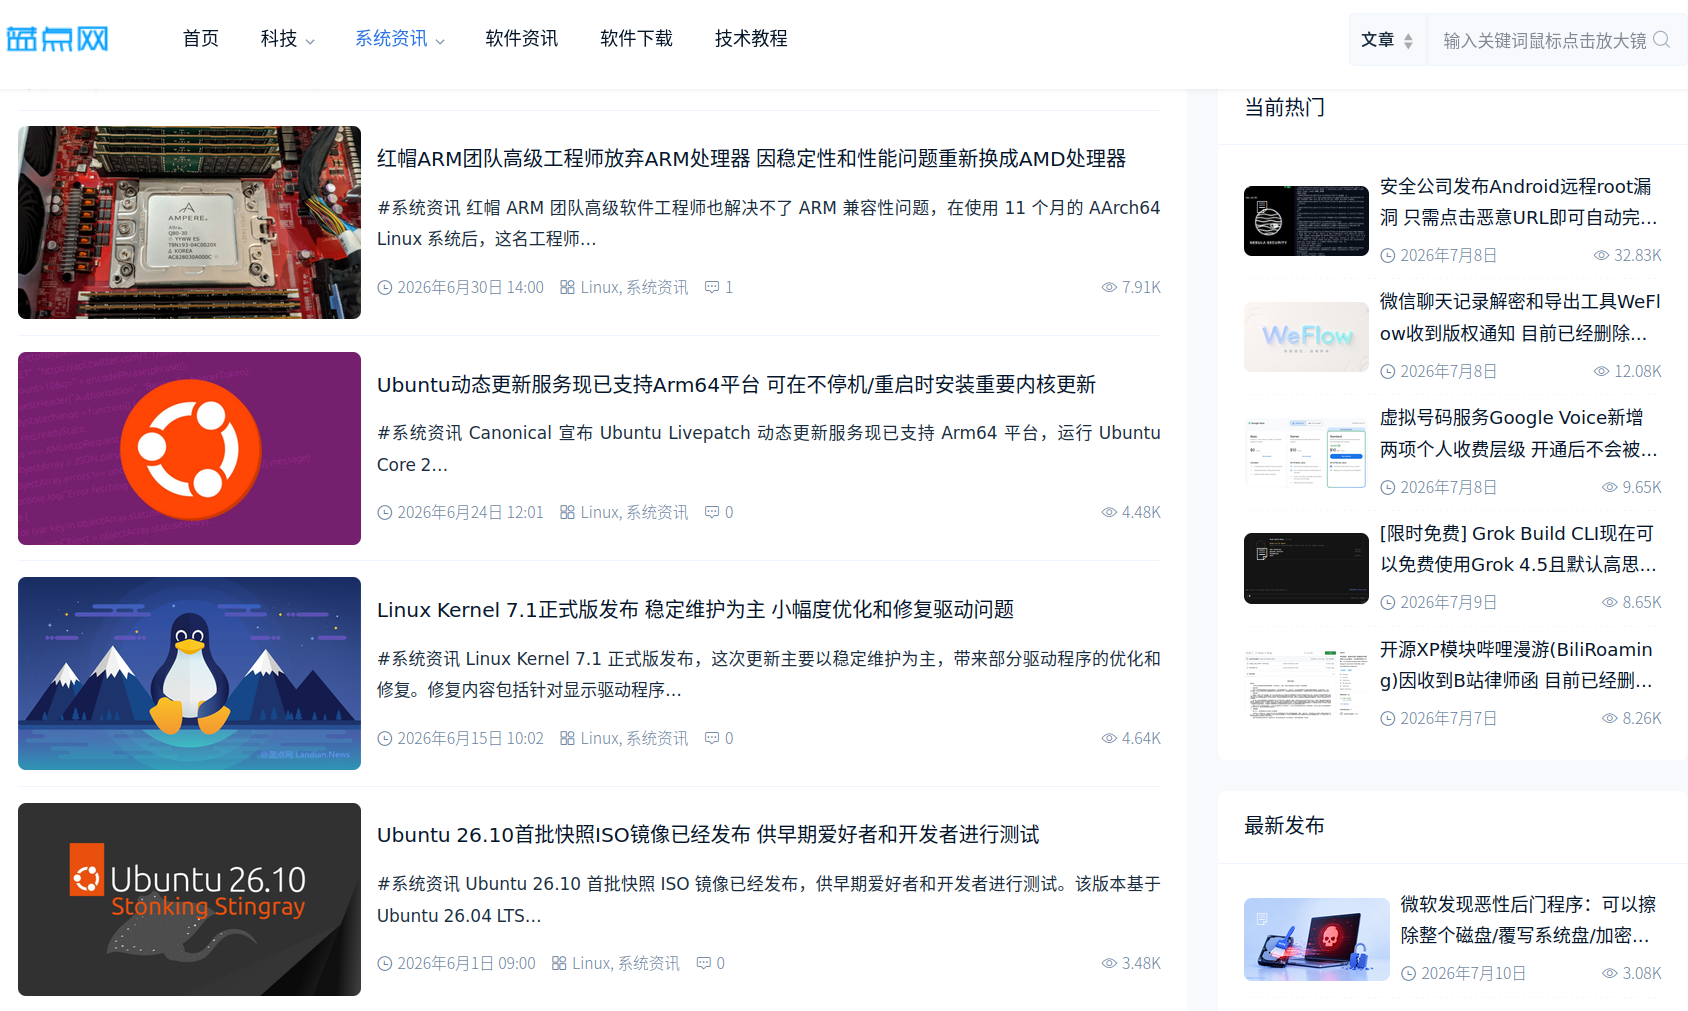Click Ubuntu logo purple thumbnail
The width and height of the screenshot is (1688, 1011).
click(x=189, y=448)
